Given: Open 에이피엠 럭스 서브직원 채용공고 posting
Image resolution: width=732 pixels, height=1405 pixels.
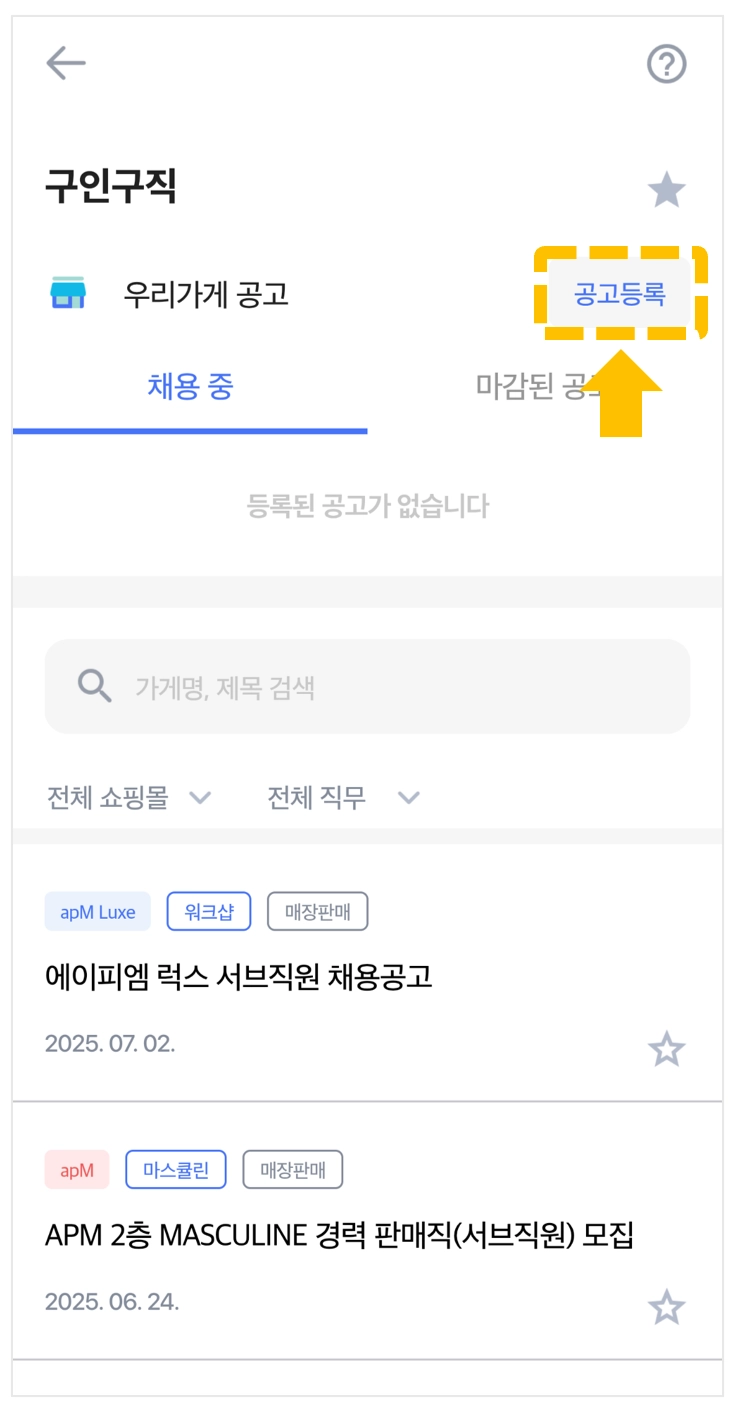Looking at the screenshot, I should click(239, 976).
